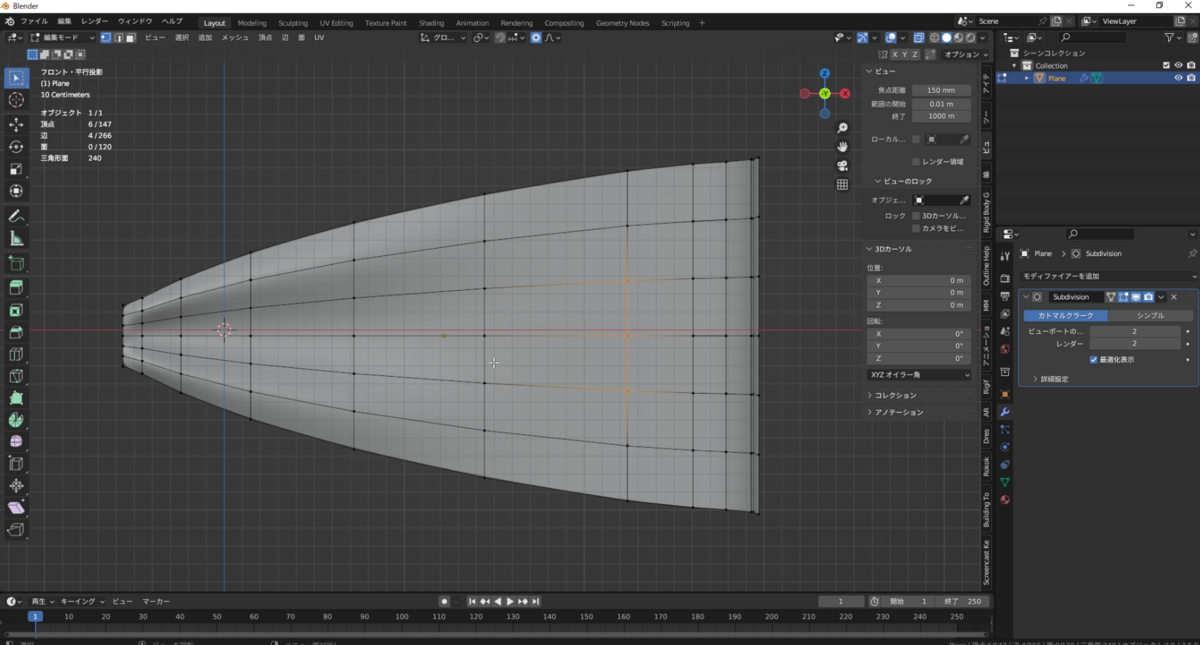Hide Plane object in viewport
This screenshot has height=645, width=1200.
(1178, 78)
